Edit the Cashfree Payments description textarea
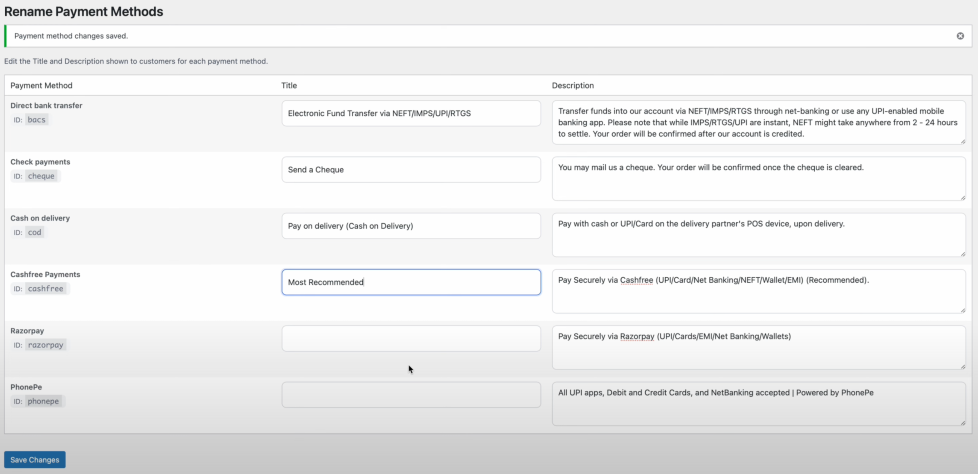This screenshot has width=978, height=474. (758, 291)
